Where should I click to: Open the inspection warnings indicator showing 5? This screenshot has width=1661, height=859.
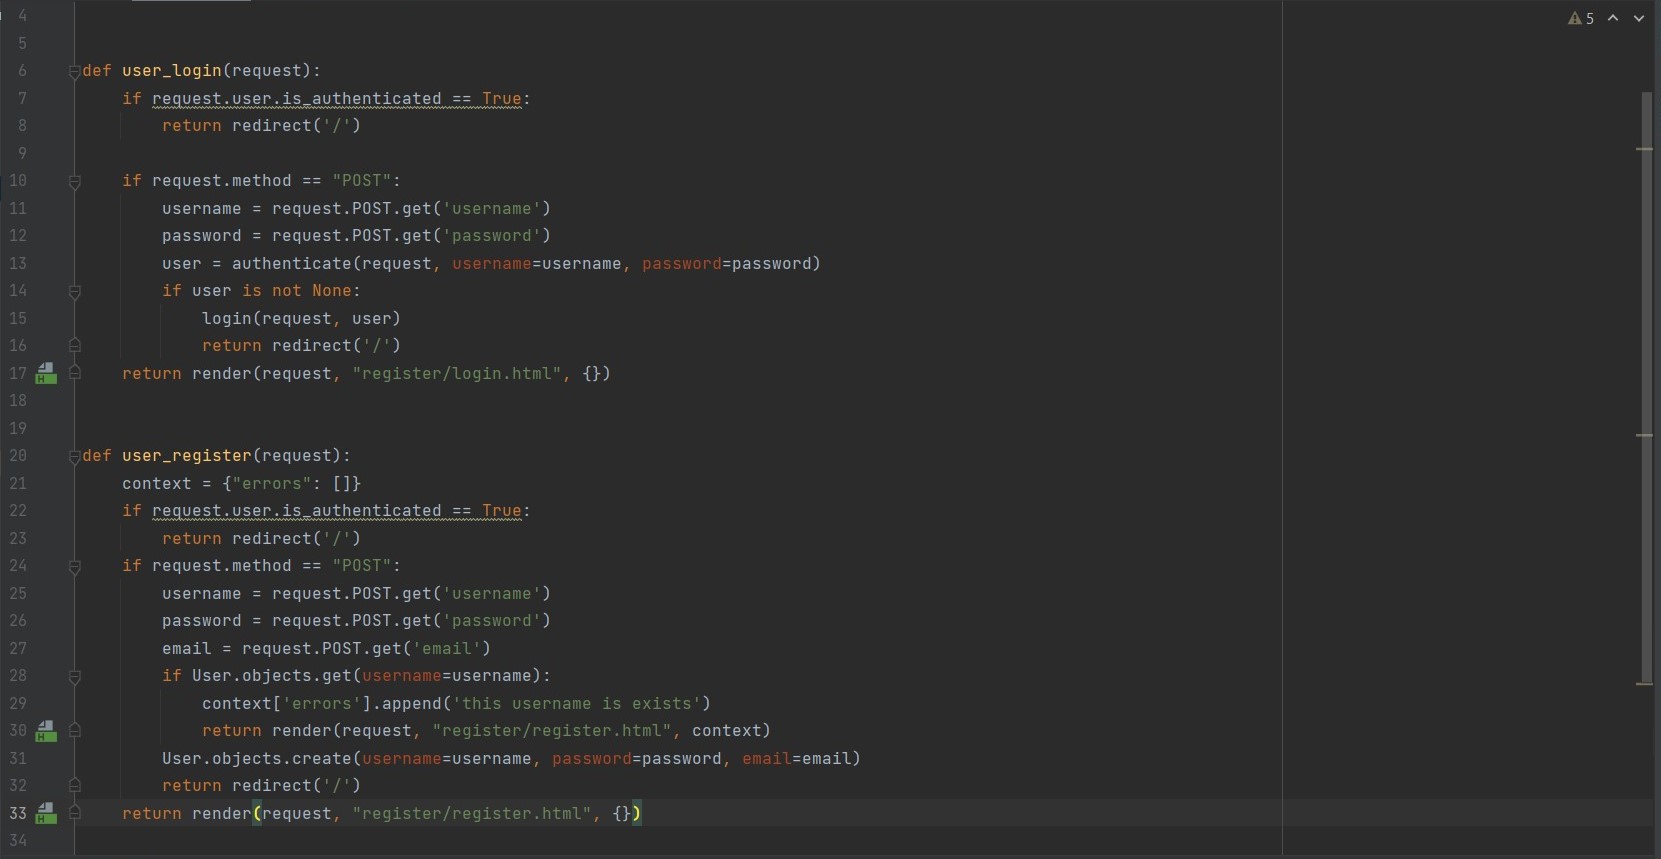click(1581, 18)
